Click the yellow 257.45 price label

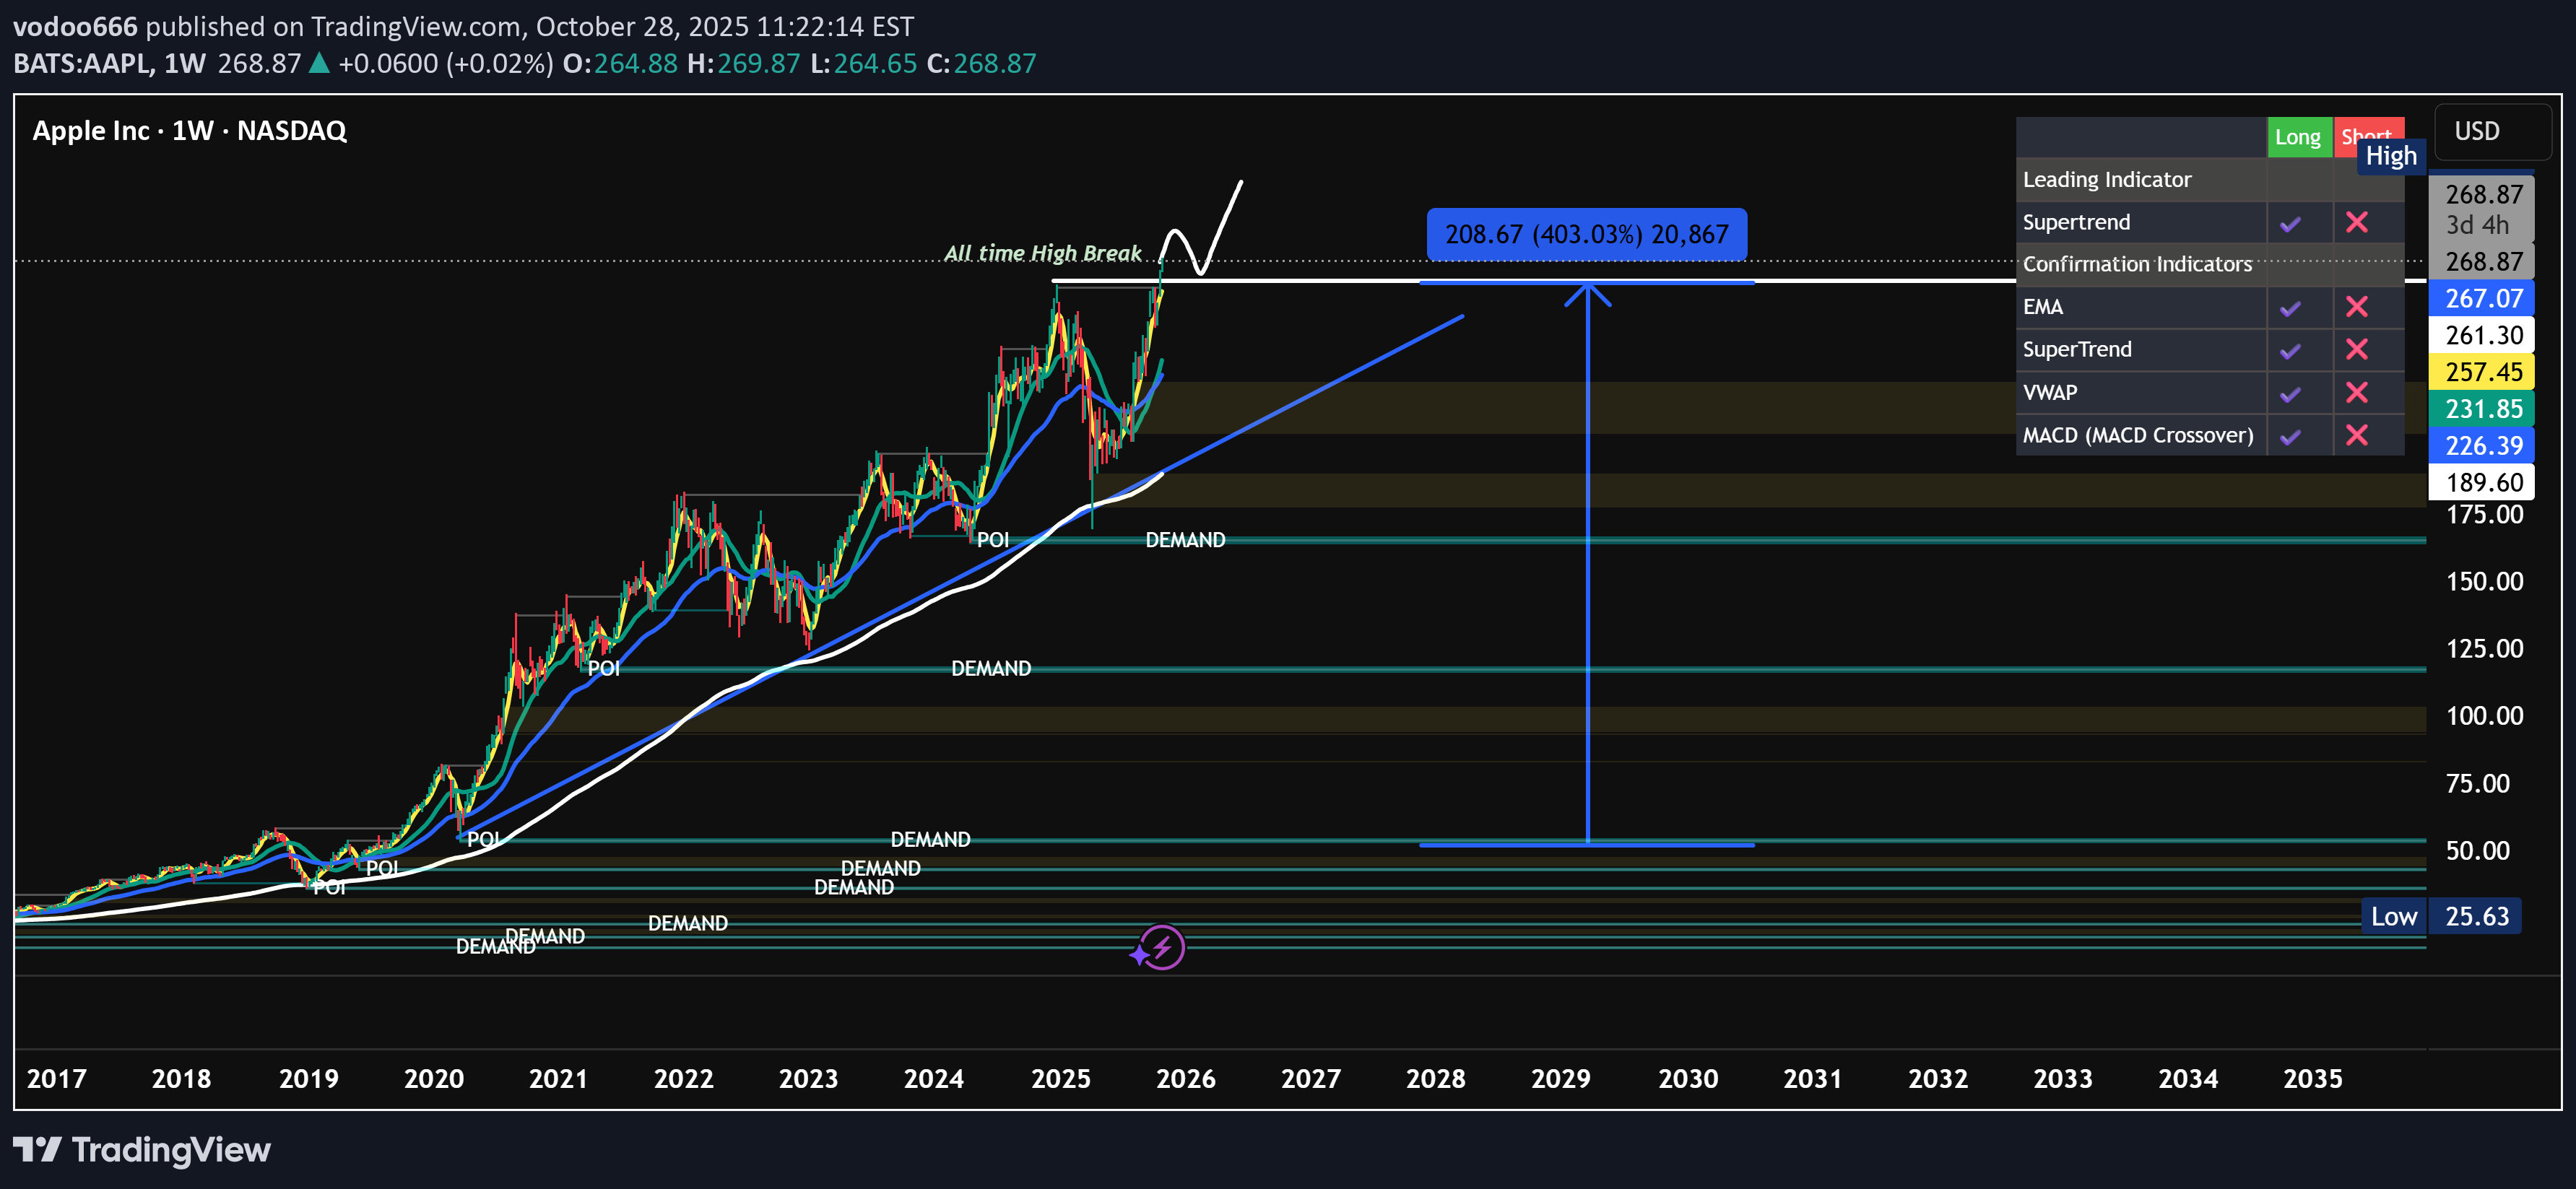2483,372
